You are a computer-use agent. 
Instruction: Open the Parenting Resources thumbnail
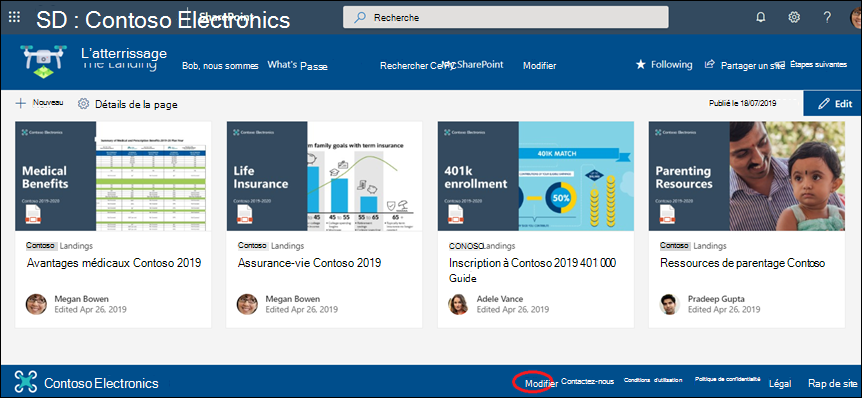click(747, 176)
